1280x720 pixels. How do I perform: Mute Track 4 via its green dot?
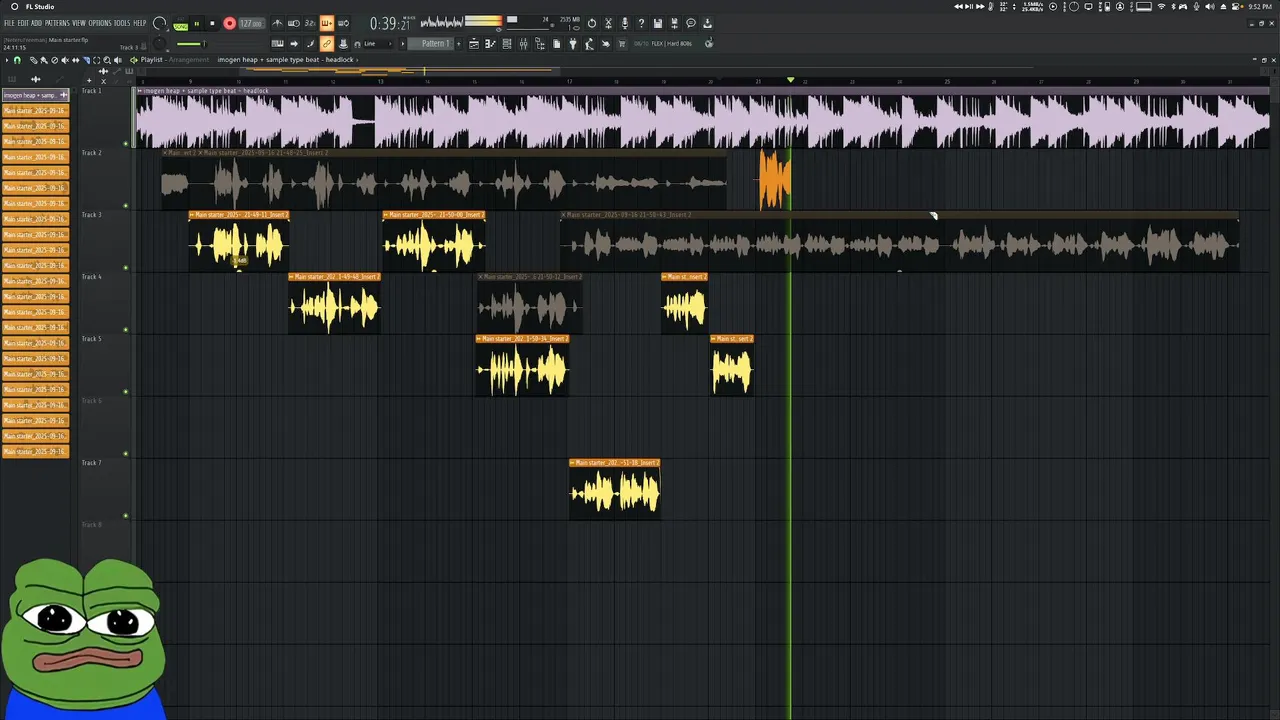(x=126, y=330)
